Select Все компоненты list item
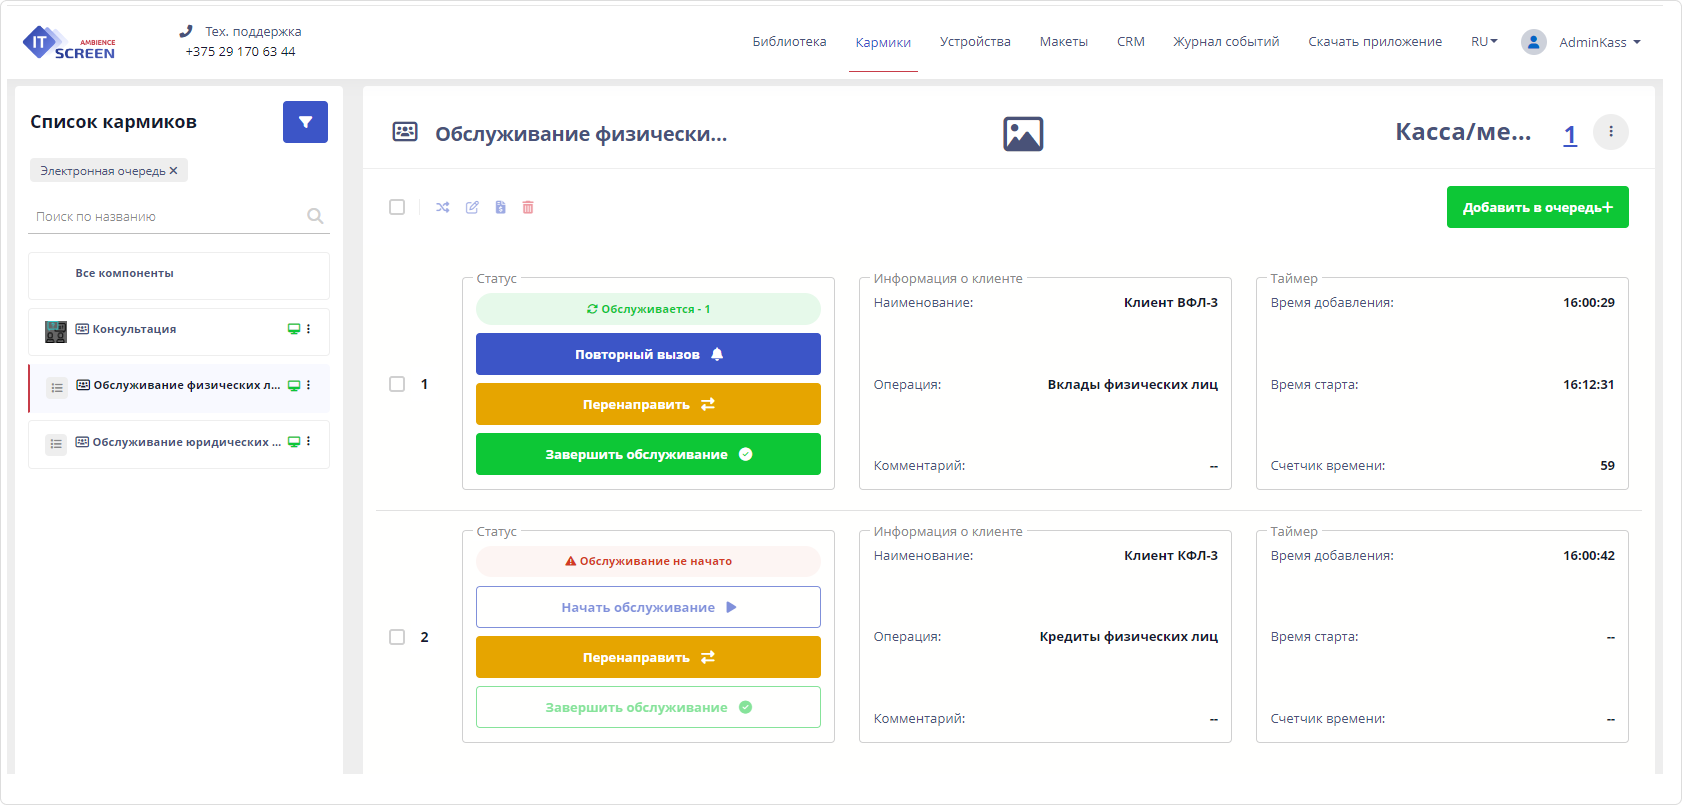The width and height of the screenshot is (1682, 805). coord(179,275)
